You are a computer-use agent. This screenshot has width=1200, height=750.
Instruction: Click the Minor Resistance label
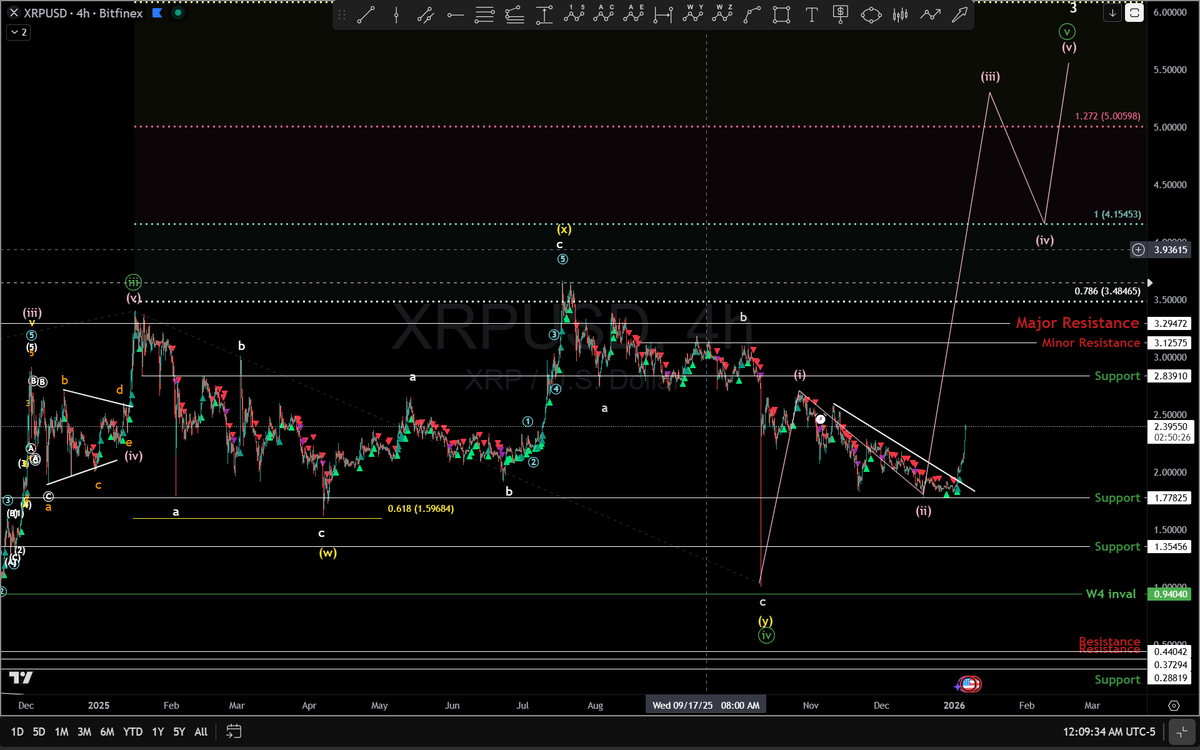click(1090, 343)
